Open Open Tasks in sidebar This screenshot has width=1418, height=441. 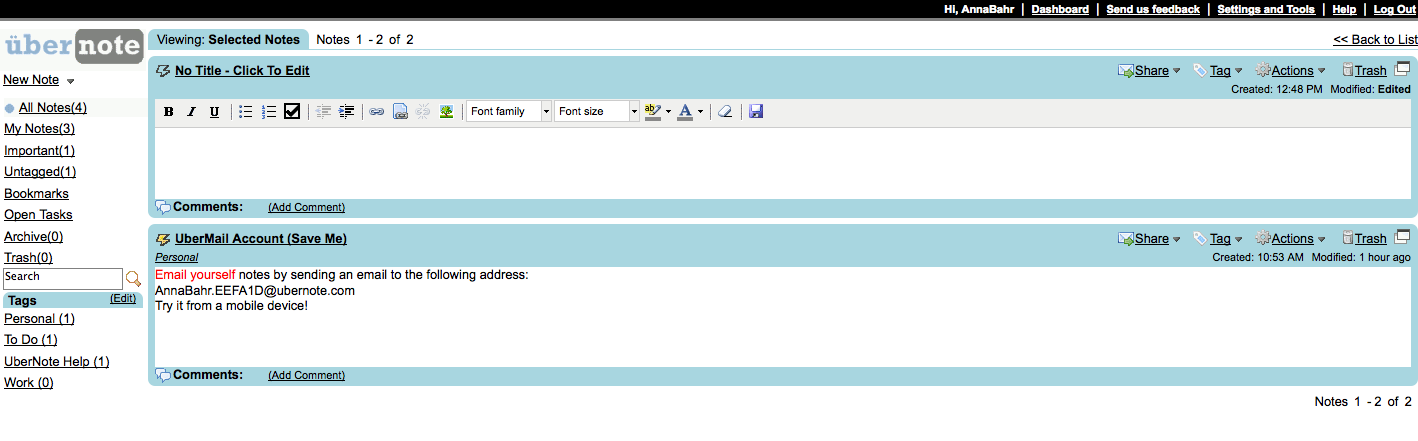tap(38, 215)
